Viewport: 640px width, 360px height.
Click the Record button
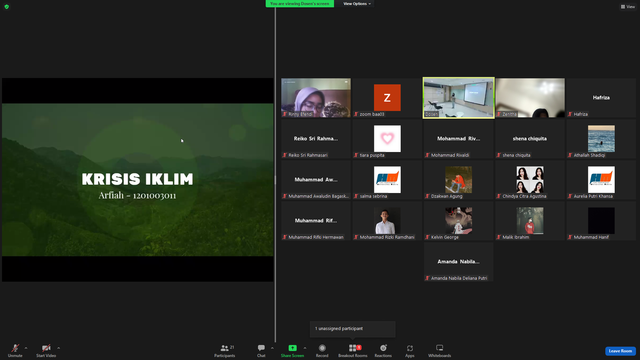(322, 350)
